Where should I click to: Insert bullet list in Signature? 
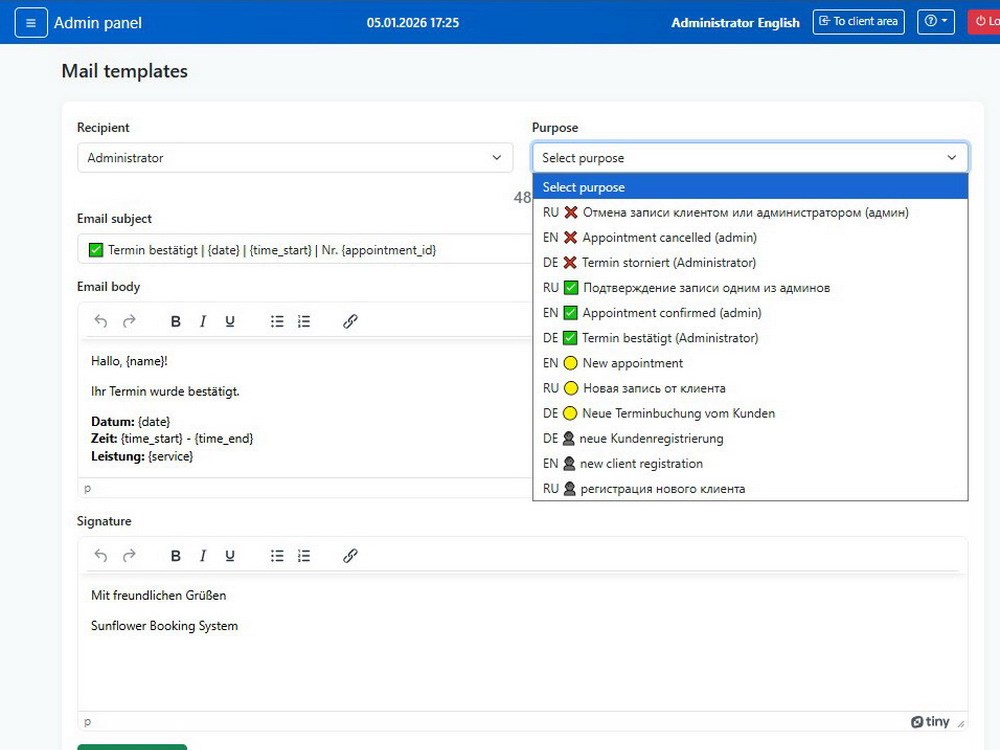coord(277,555)
